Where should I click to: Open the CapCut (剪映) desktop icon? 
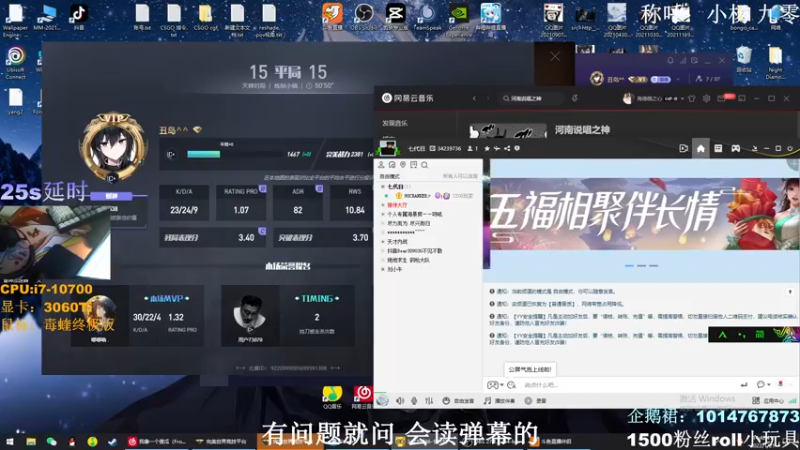point(395,16)
